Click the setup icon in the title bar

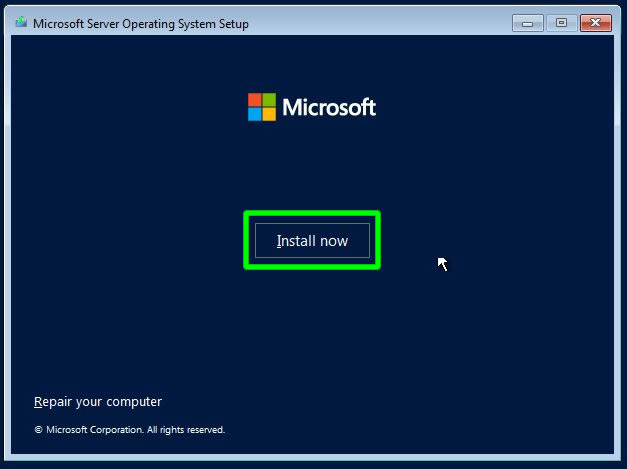tap(21, 23)
